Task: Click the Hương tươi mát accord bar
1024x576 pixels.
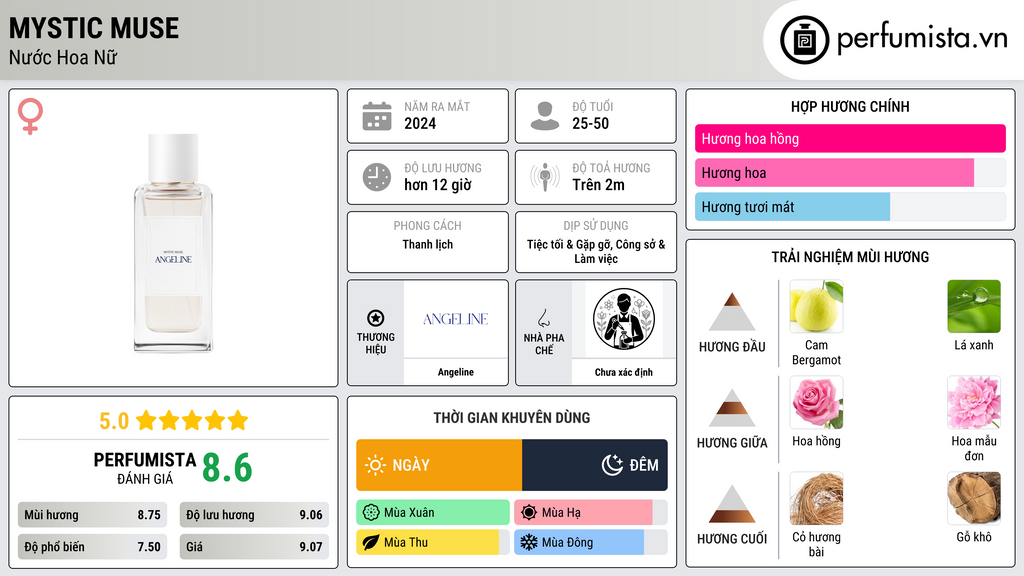Action: (850, 206)
